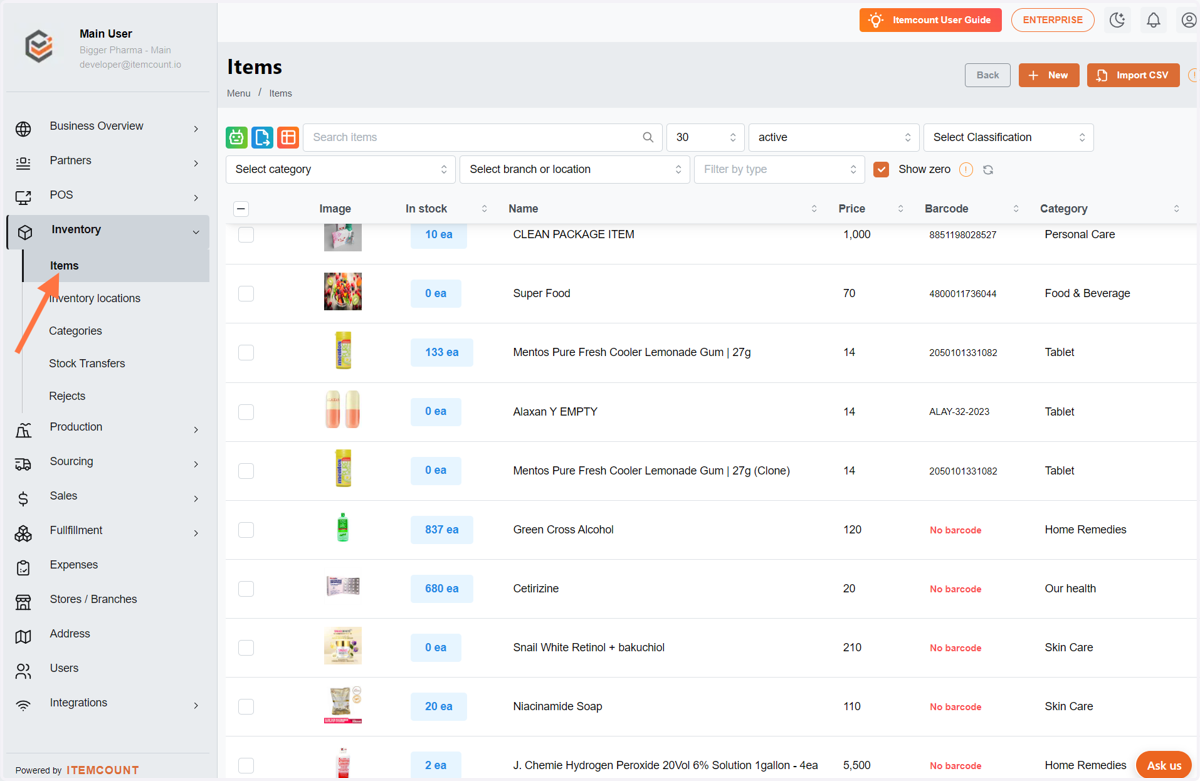Click the Stores / Branches shop icon
The image size is (1200, 781).
click(23, 601)
